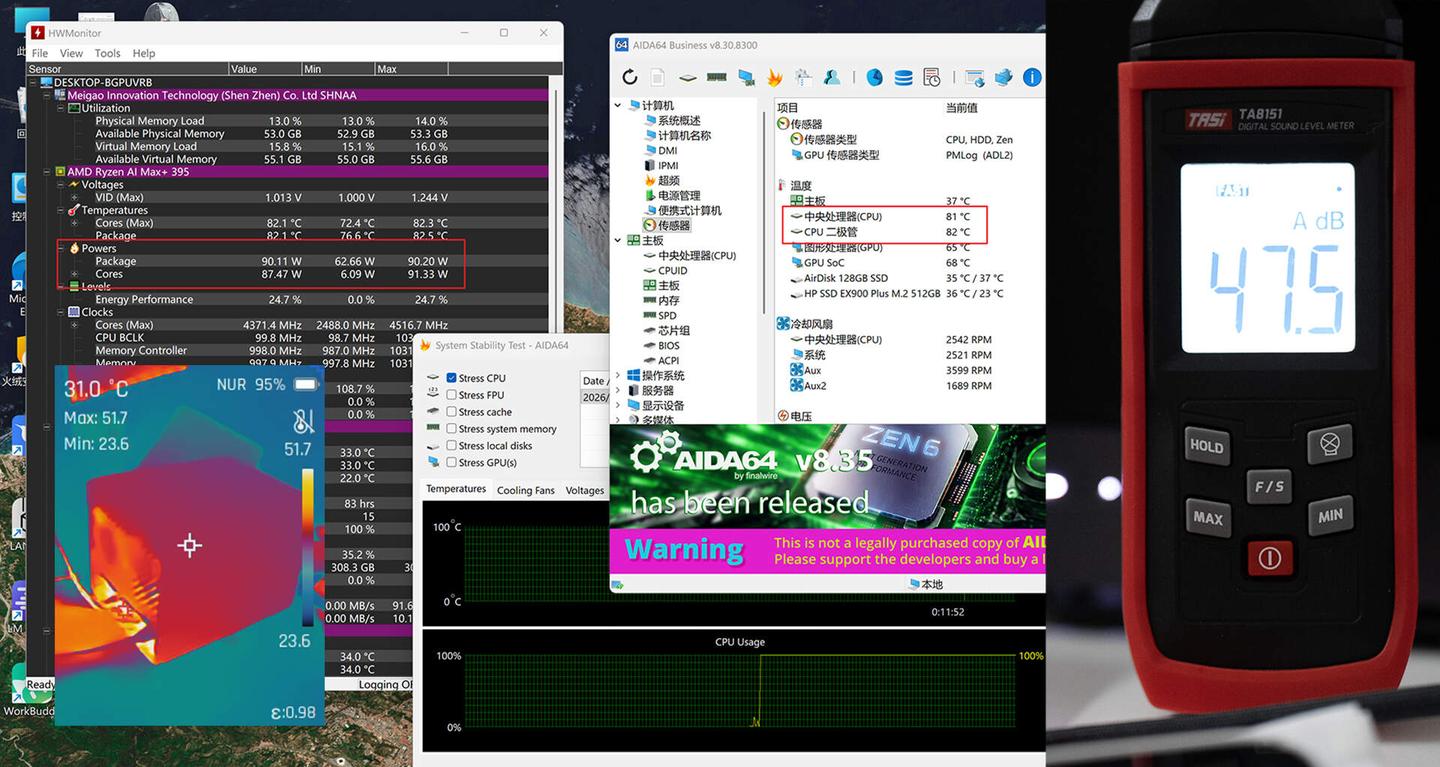1440x767 pixels.
Task: Collapse the 计算机 node in AIDA64 tree
Action: click(x=618, y=105)
